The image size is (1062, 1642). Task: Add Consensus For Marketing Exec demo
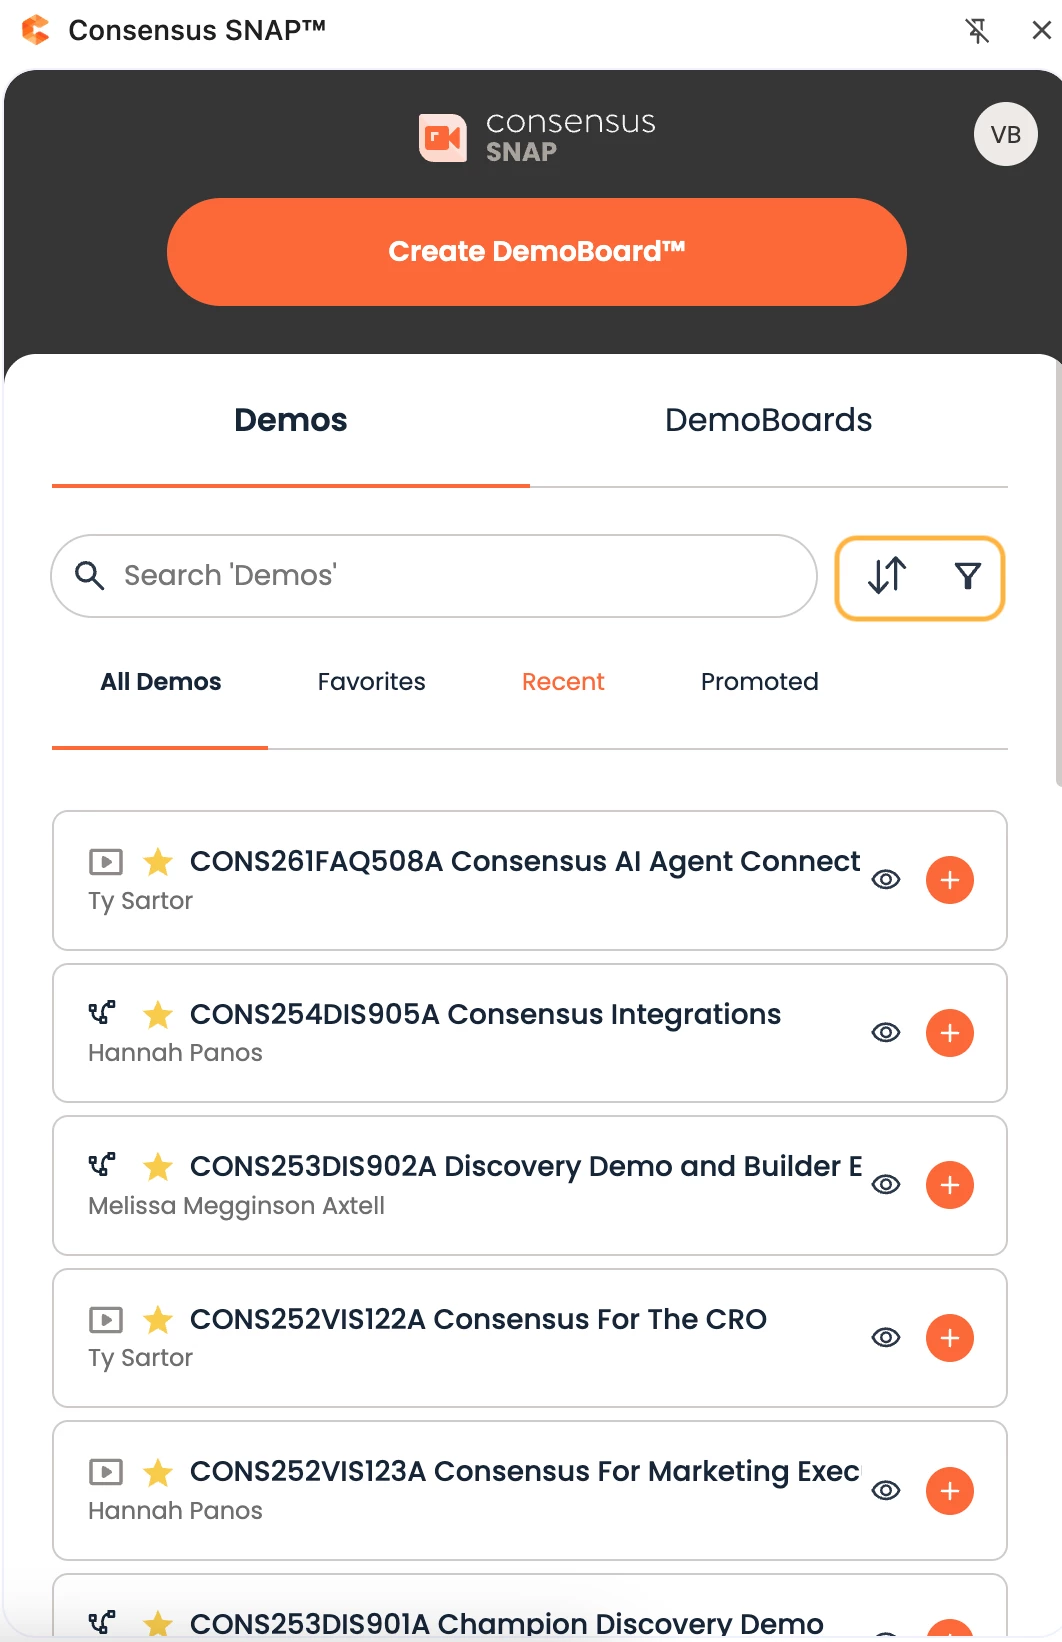click(949, 1491)
